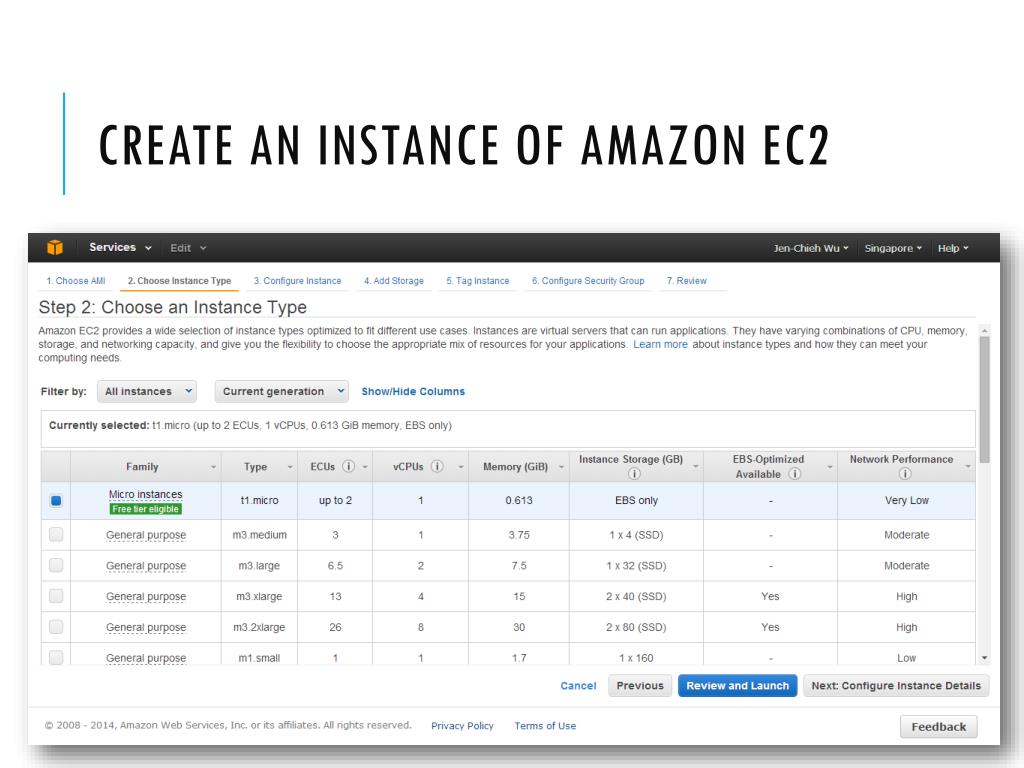1024x768 pixels.
Task: Go to 3. Configure Instance step
Action: [x=297, y=281]
